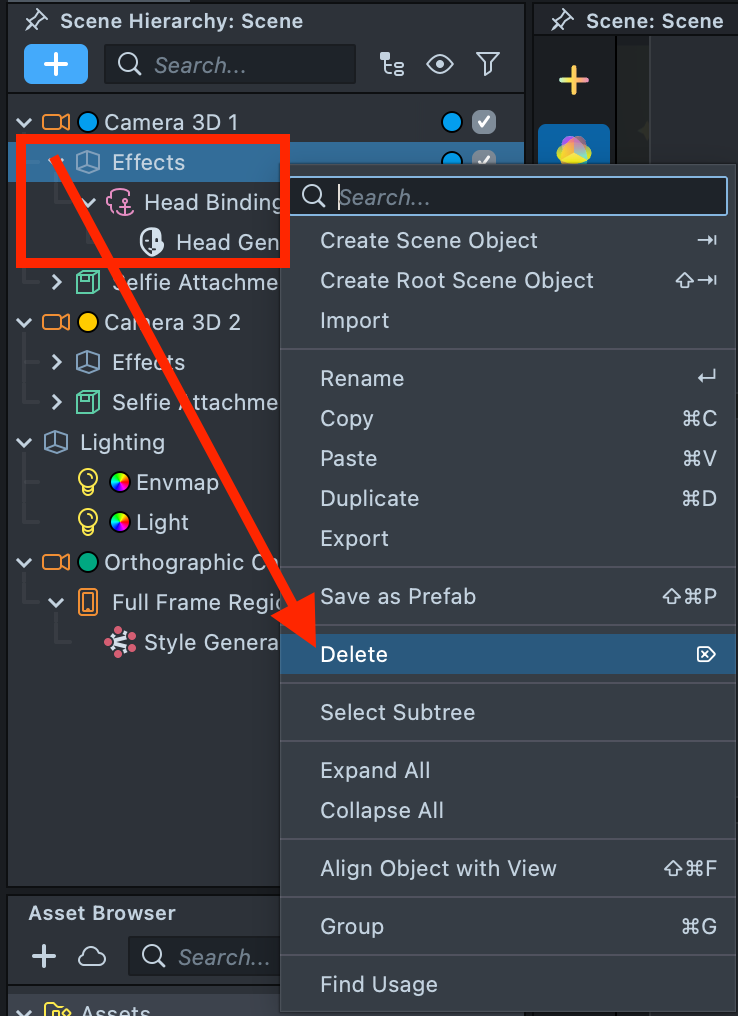Toggle the hierarchy eye visibility icon
This screenshot has width=738, height=1016.
coord(439,65)
